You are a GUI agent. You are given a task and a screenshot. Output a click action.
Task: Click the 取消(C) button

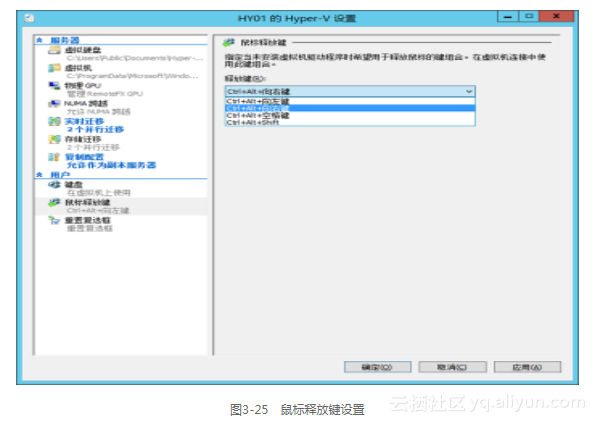tap(452, 367)
